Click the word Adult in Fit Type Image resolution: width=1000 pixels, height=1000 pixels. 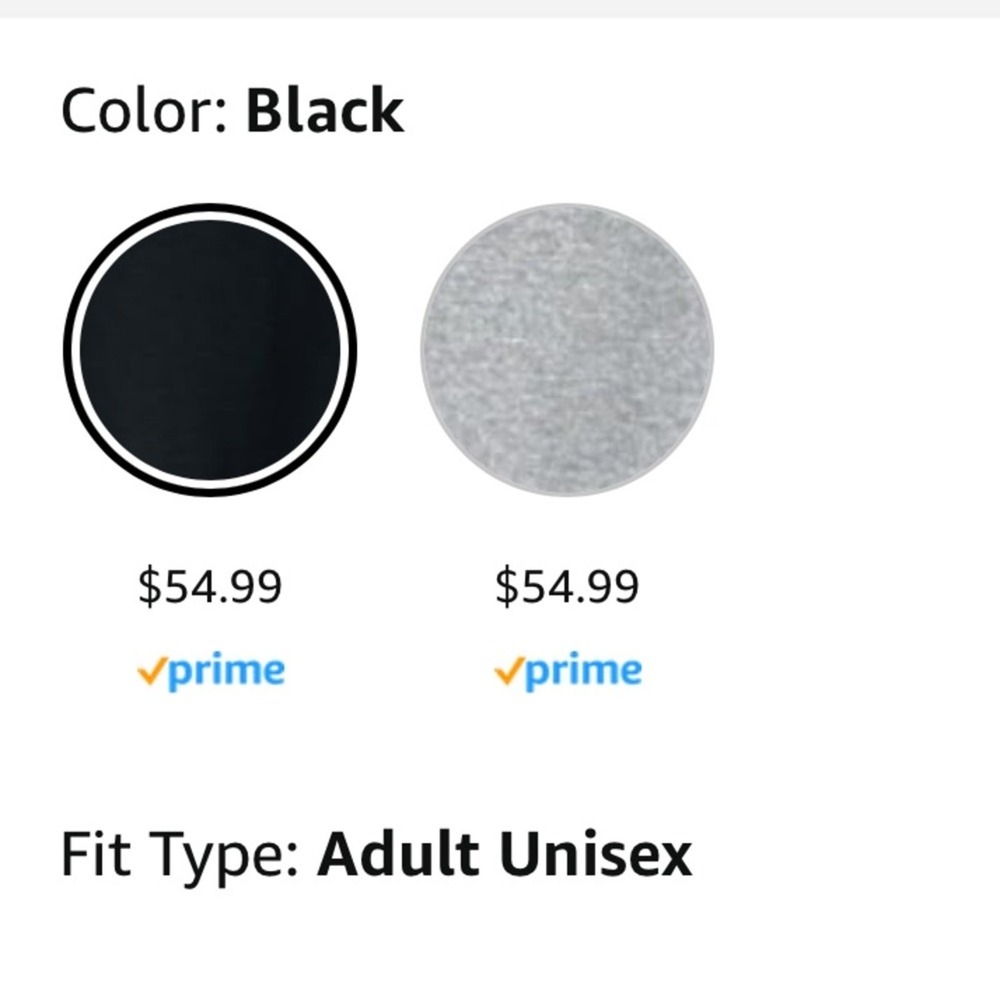398,853
